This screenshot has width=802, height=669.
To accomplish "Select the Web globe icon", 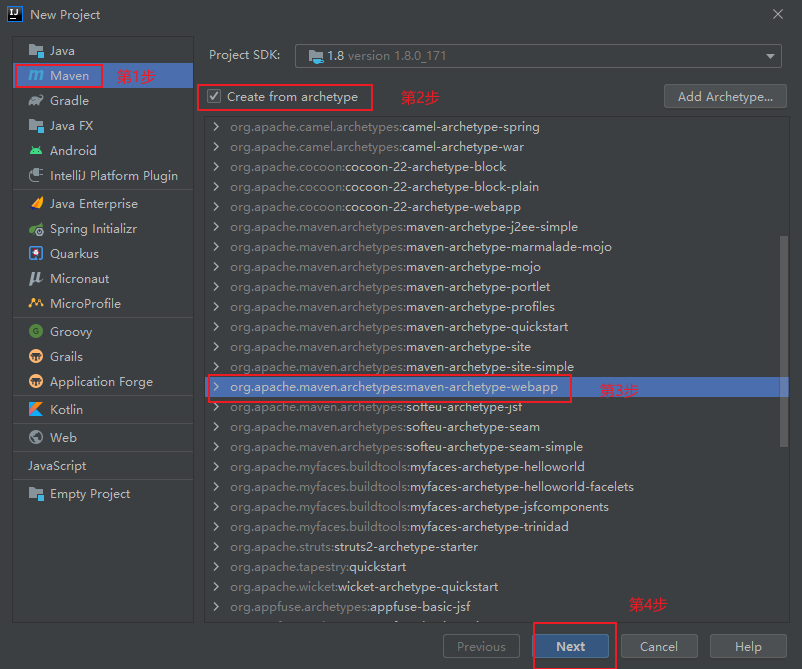I will 36,438.
